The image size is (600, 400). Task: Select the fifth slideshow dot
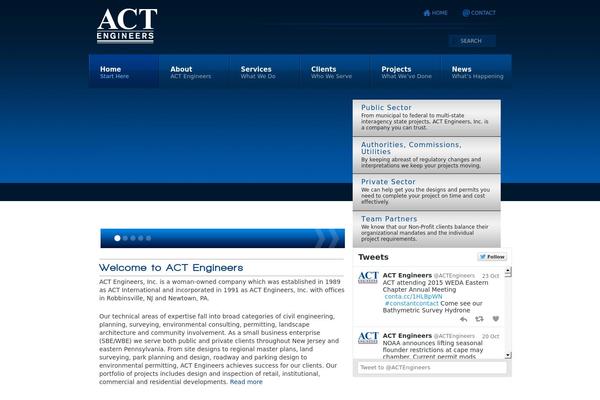(148, 238)
